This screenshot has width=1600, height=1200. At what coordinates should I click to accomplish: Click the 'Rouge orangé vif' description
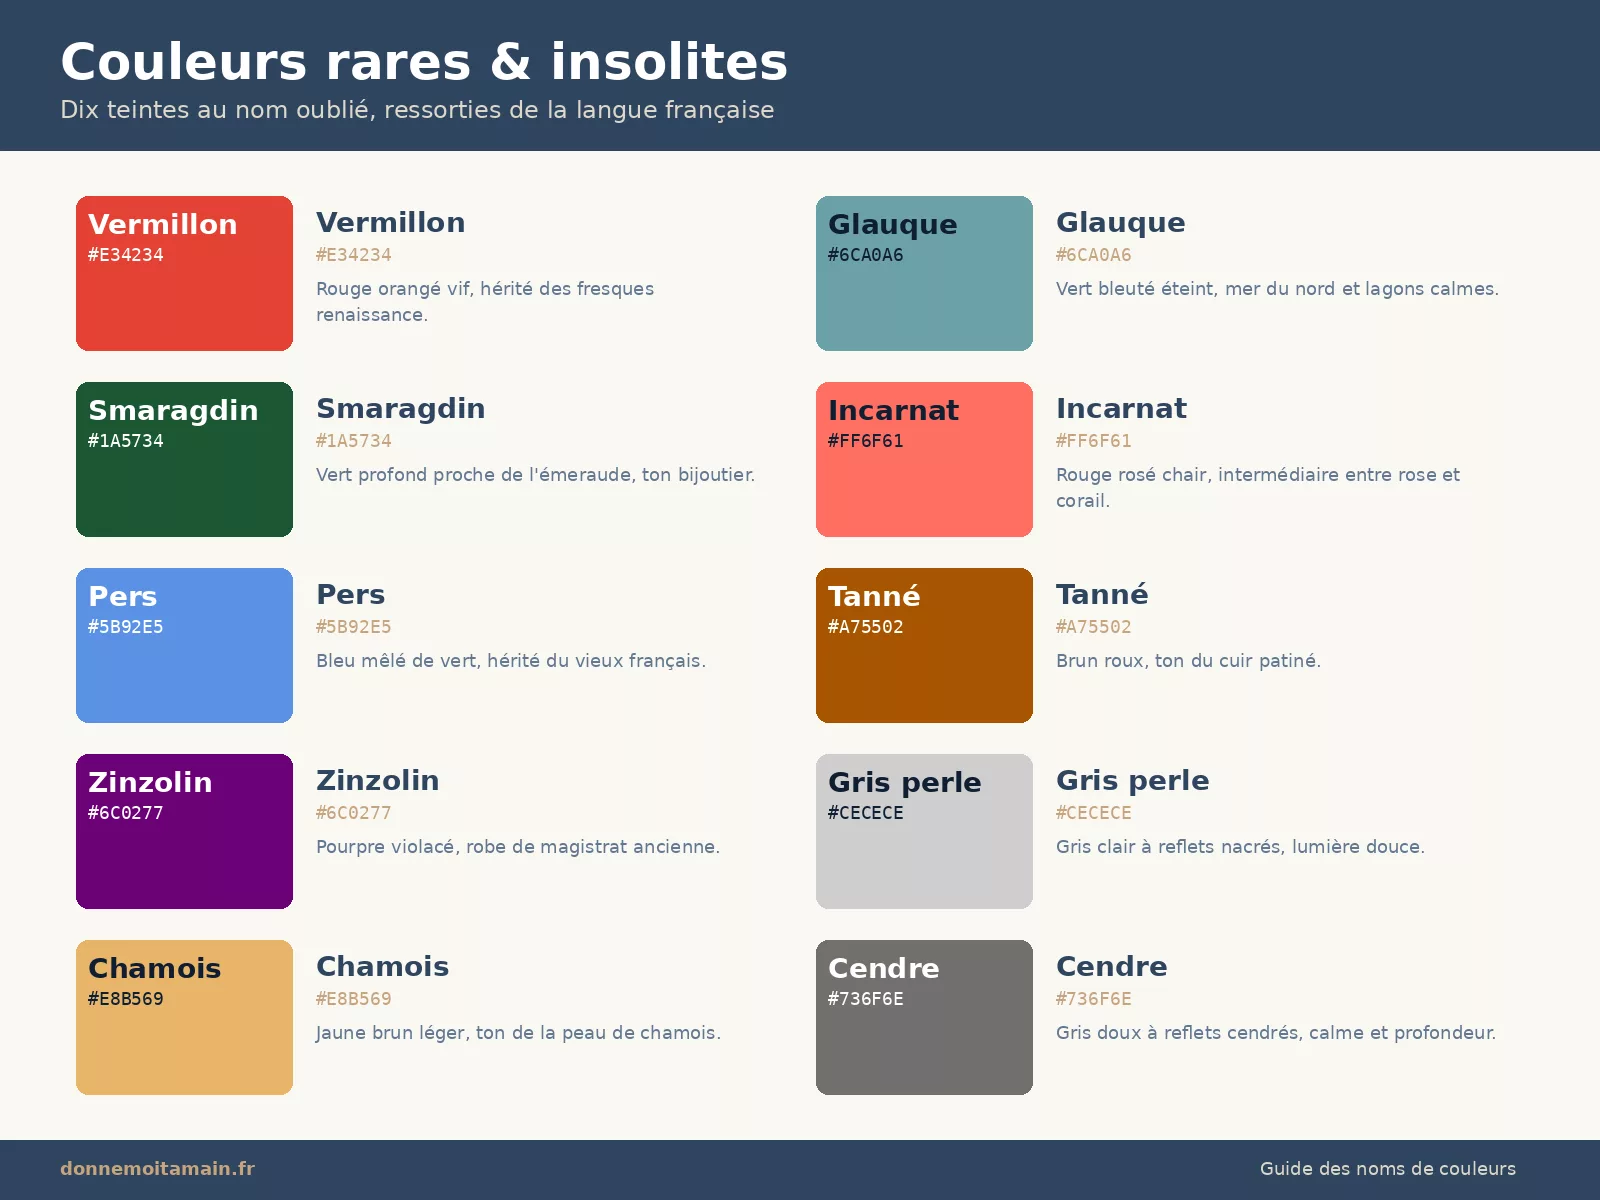pos(485,301)
